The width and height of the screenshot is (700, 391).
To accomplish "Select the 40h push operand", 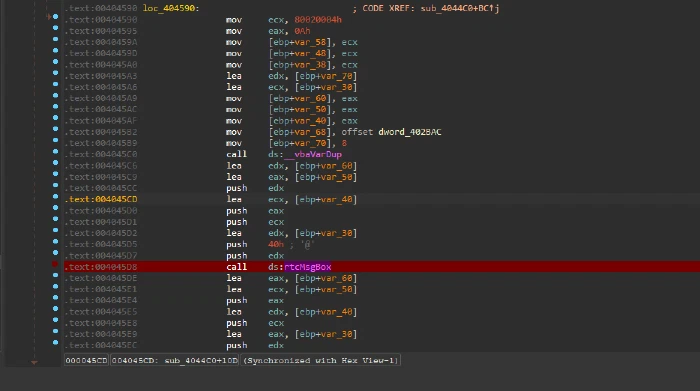I will [275, 244].
